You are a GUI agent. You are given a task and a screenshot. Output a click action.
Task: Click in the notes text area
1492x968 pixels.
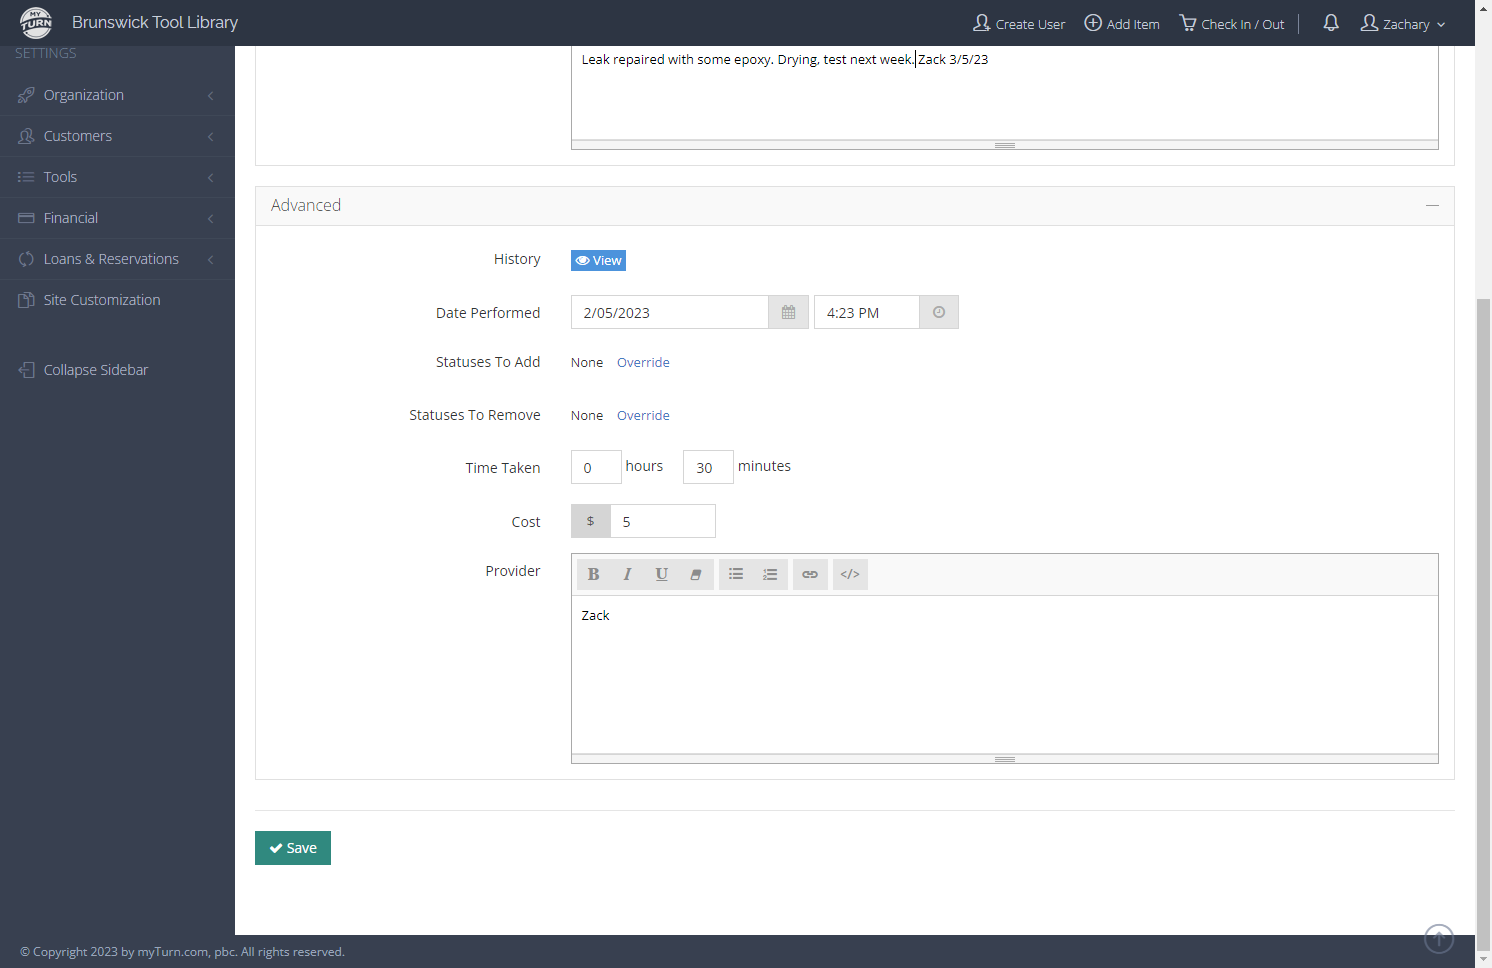(1005, 93)
